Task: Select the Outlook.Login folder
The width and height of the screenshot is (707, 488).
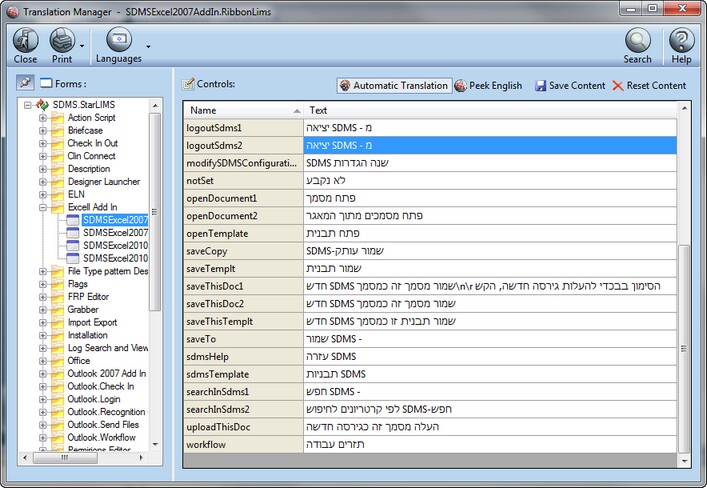Action: tap(94, 399)
